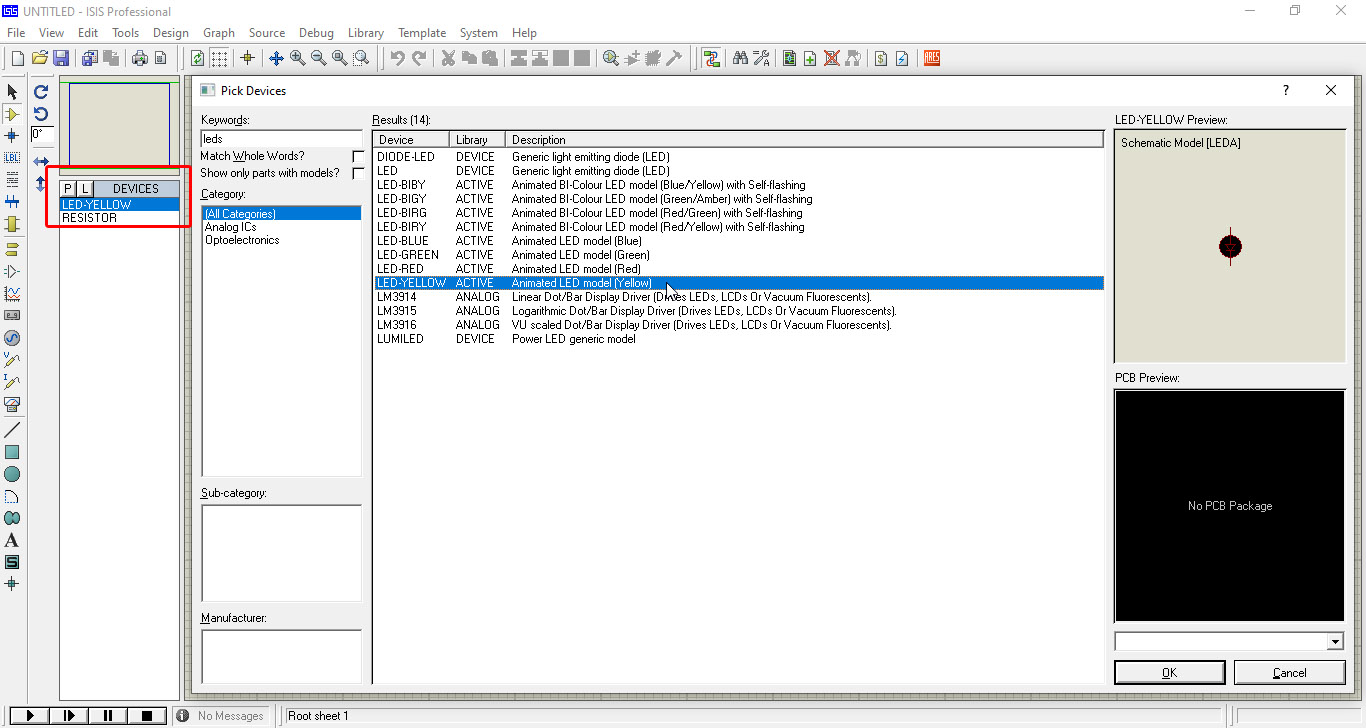Select Optoelectronics category

click(x=242, y=240)
